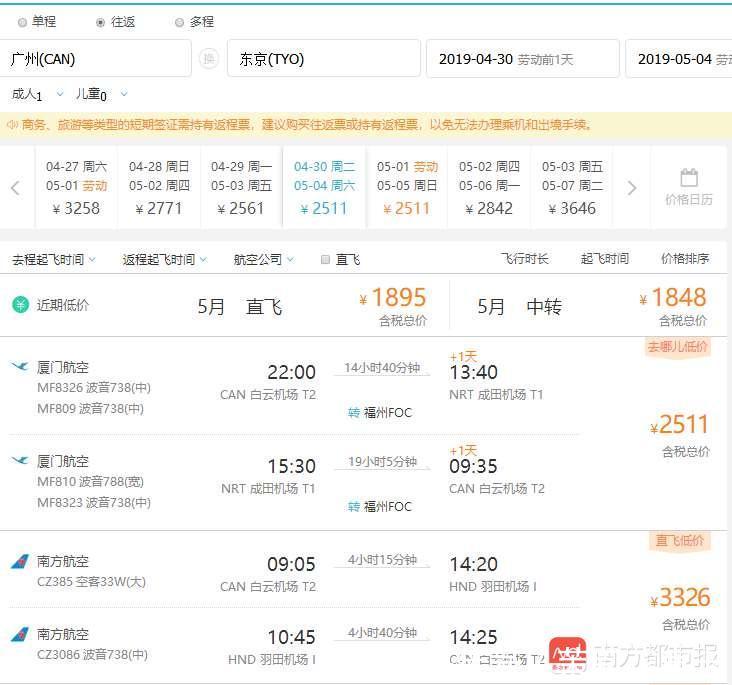Viewport: 732px width, 685px height.
Task: Open 5月 直飞 low price ¥1895
Action: point(311,307)
